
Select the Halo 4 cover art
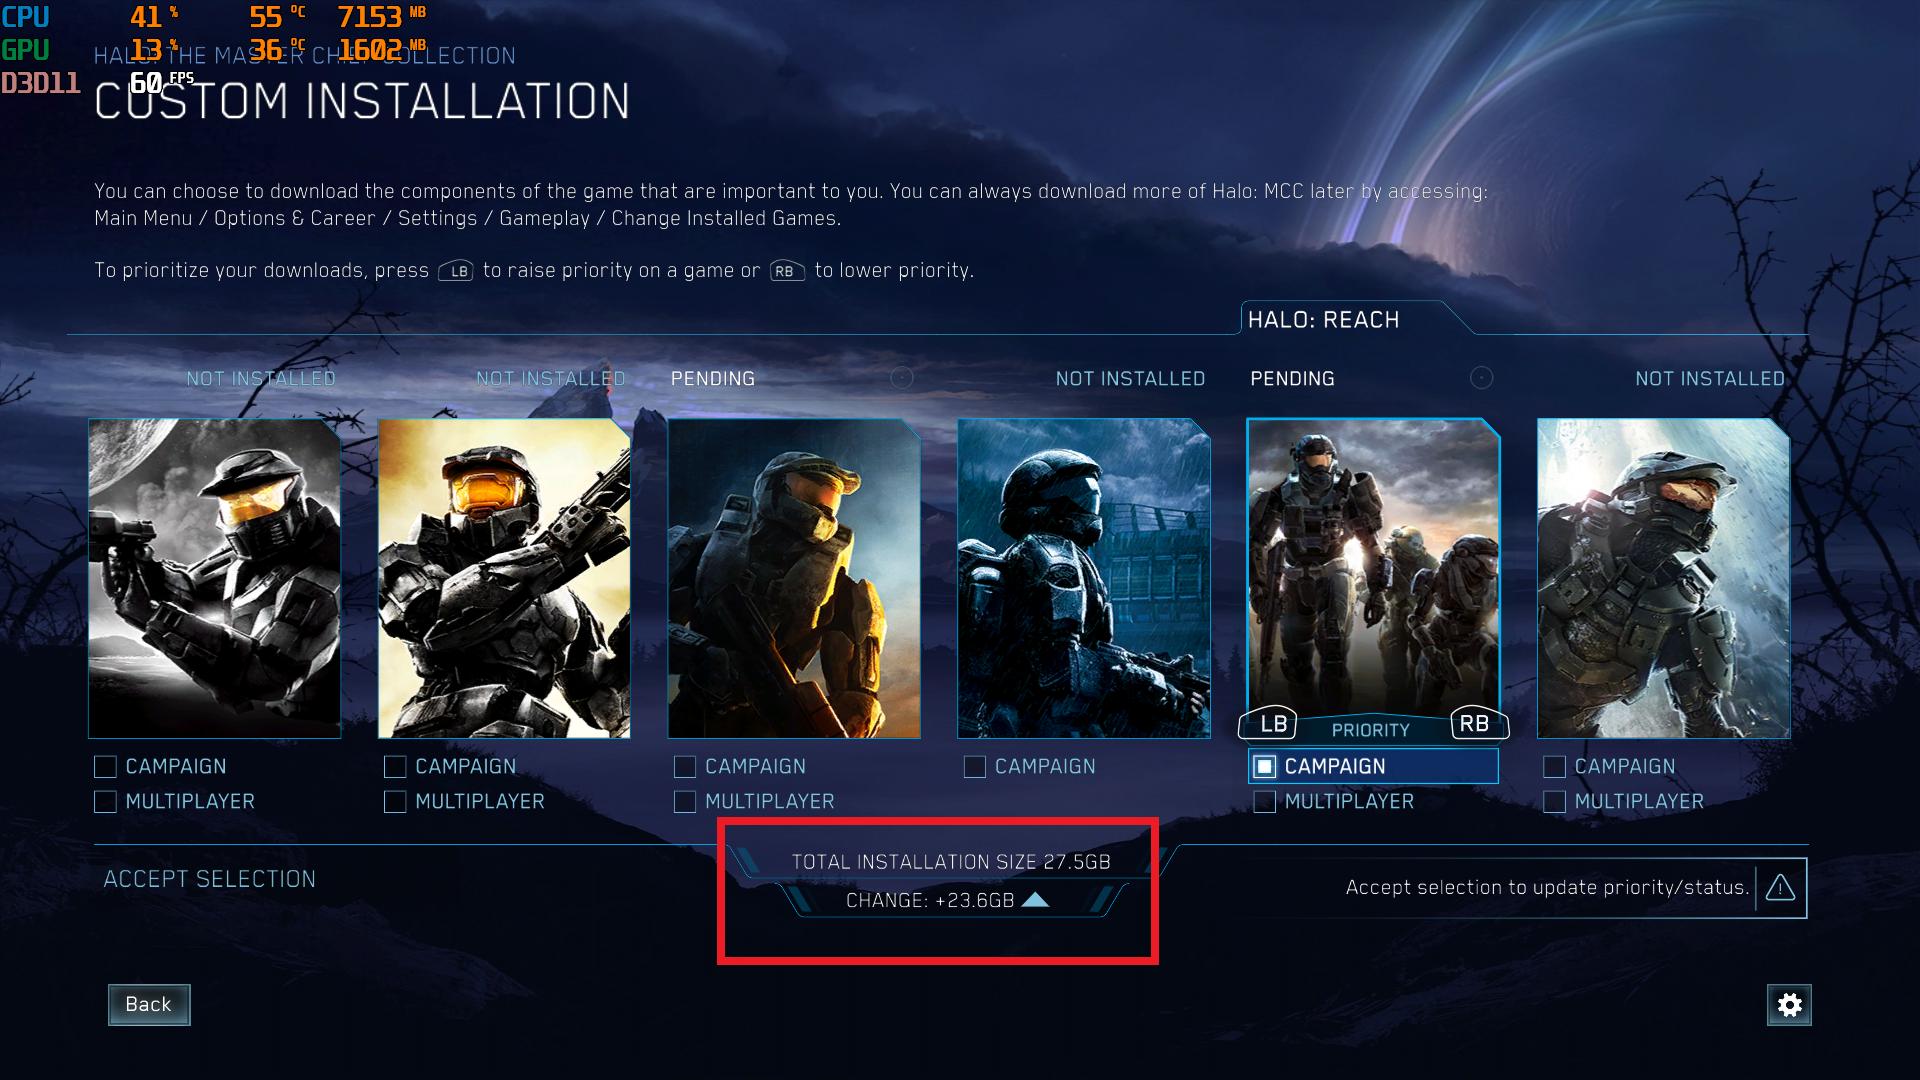[1663, 578]
